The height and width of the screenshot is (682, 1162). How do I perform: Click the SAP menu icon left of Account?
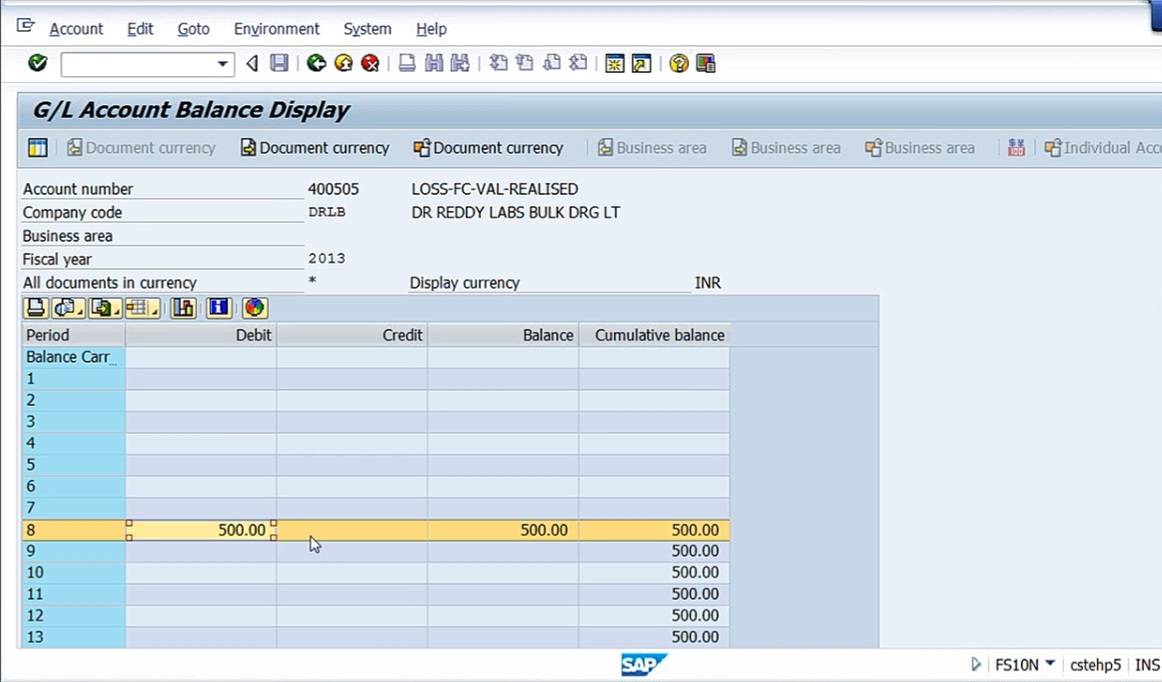pos(26,26)
